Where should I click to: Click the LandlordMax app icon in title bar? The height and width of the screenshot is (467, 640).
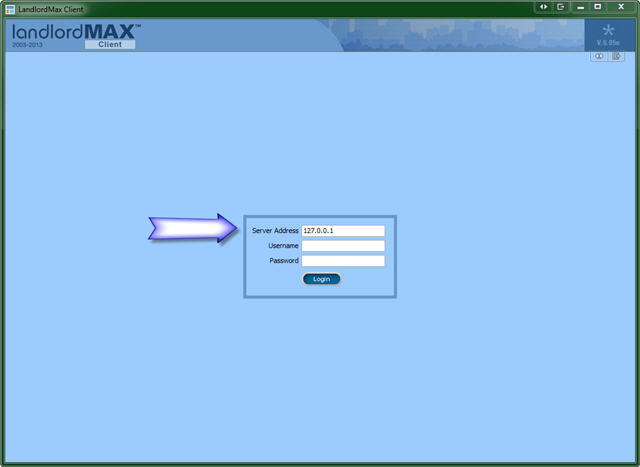(10, 9)
